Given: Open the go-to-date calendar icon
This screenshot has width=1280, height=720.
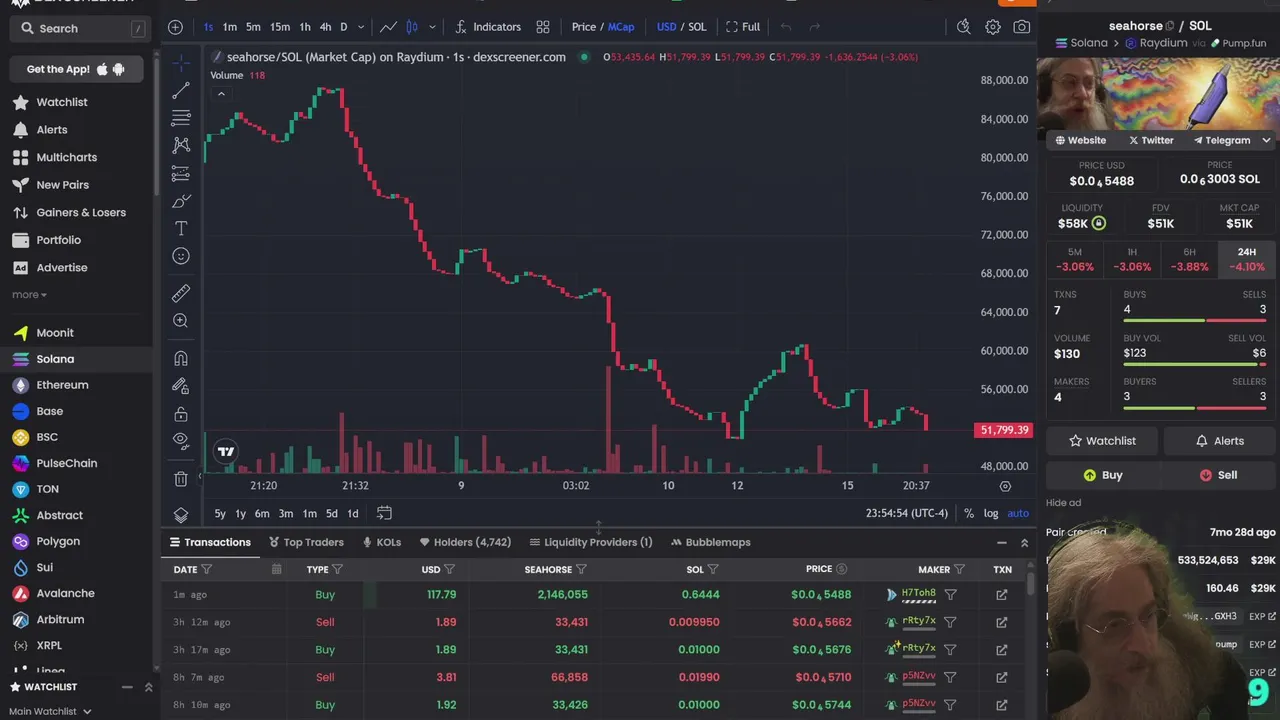Looking at the screenshot, I should [384, 513].
